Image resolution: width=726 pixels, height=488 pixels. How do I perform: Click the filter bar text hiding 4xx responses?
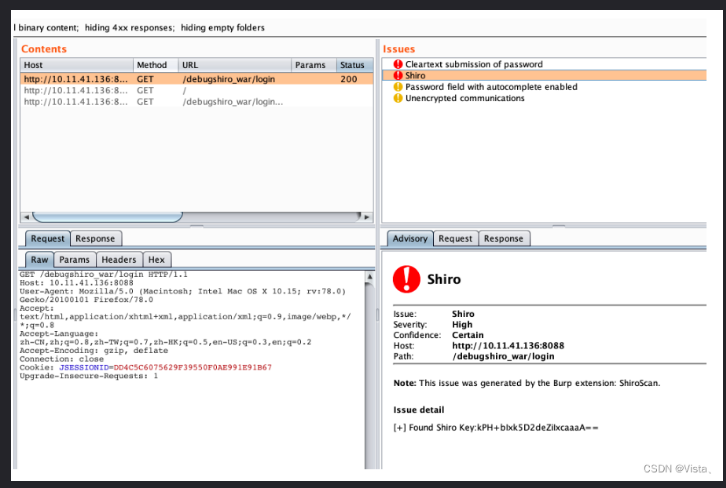(130, 28)
